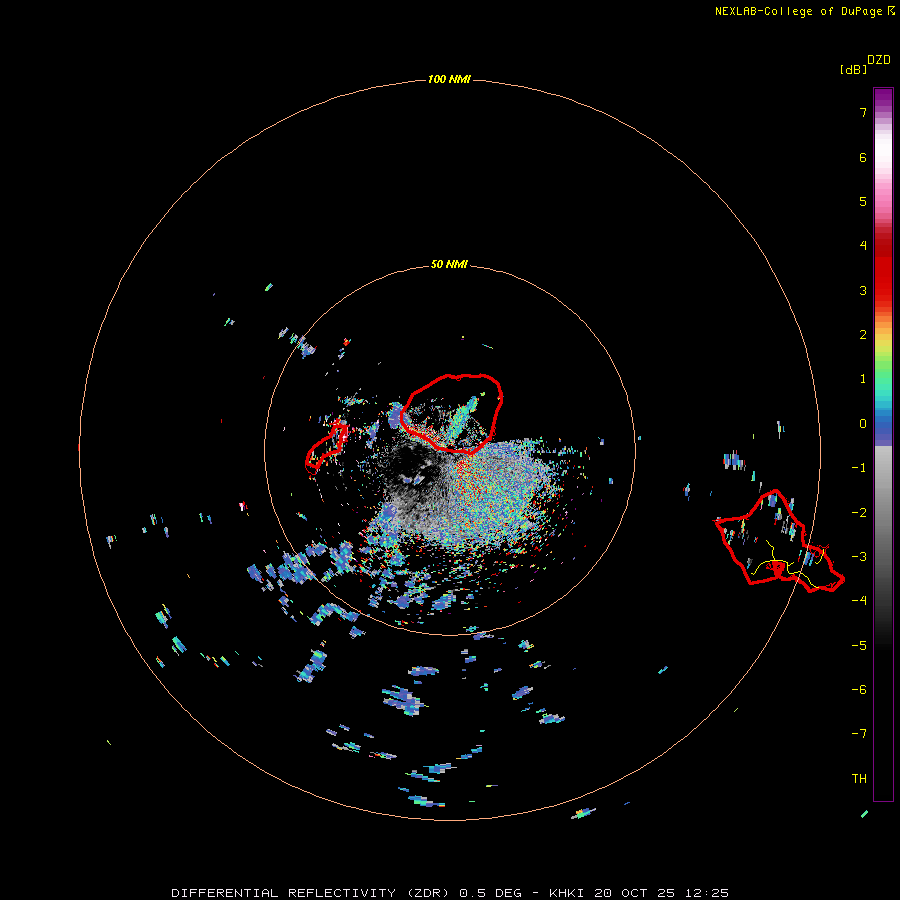Screen dimensions: 900x900
Task: Click the KHKI 20 OCT 25 12:25 timestamp
Action: [x=639, y=893]
